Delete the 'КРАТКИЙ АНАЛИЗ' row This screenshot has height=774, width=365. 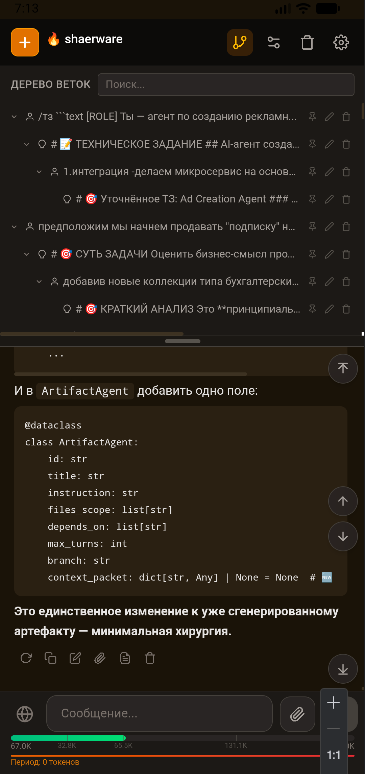click(346, 309)
